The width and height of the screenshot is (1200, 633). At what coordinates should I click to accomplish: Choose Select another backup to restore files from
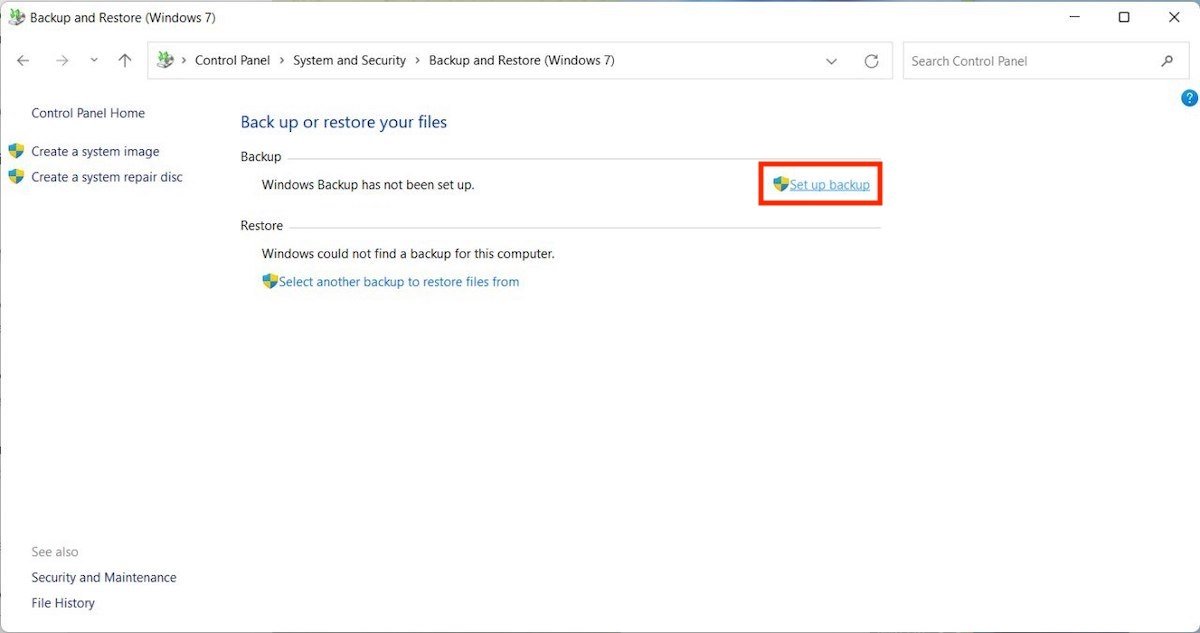399,282
